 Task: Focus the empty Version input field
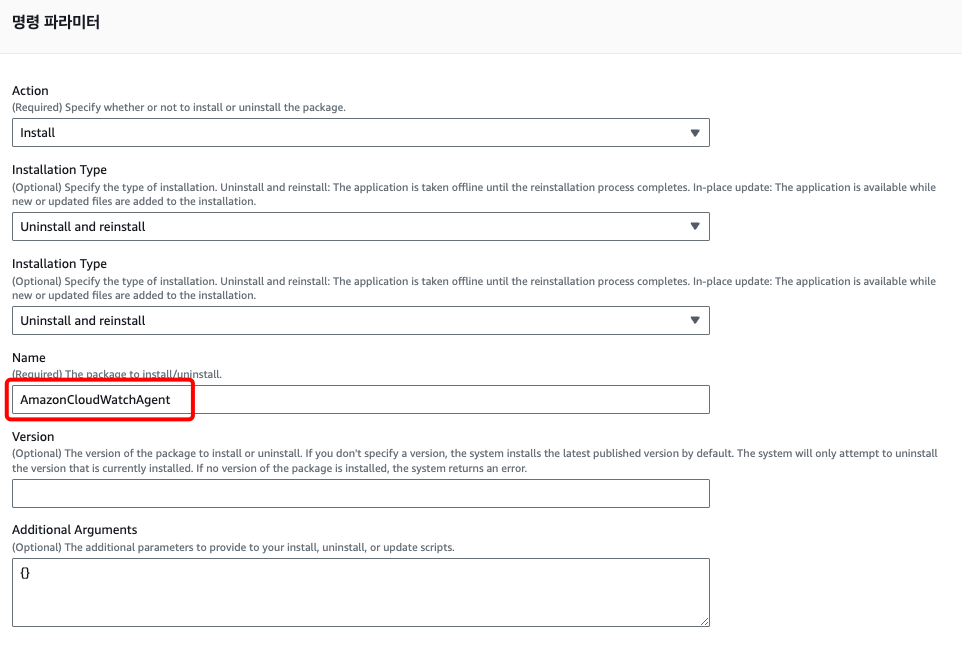[360, 493]
